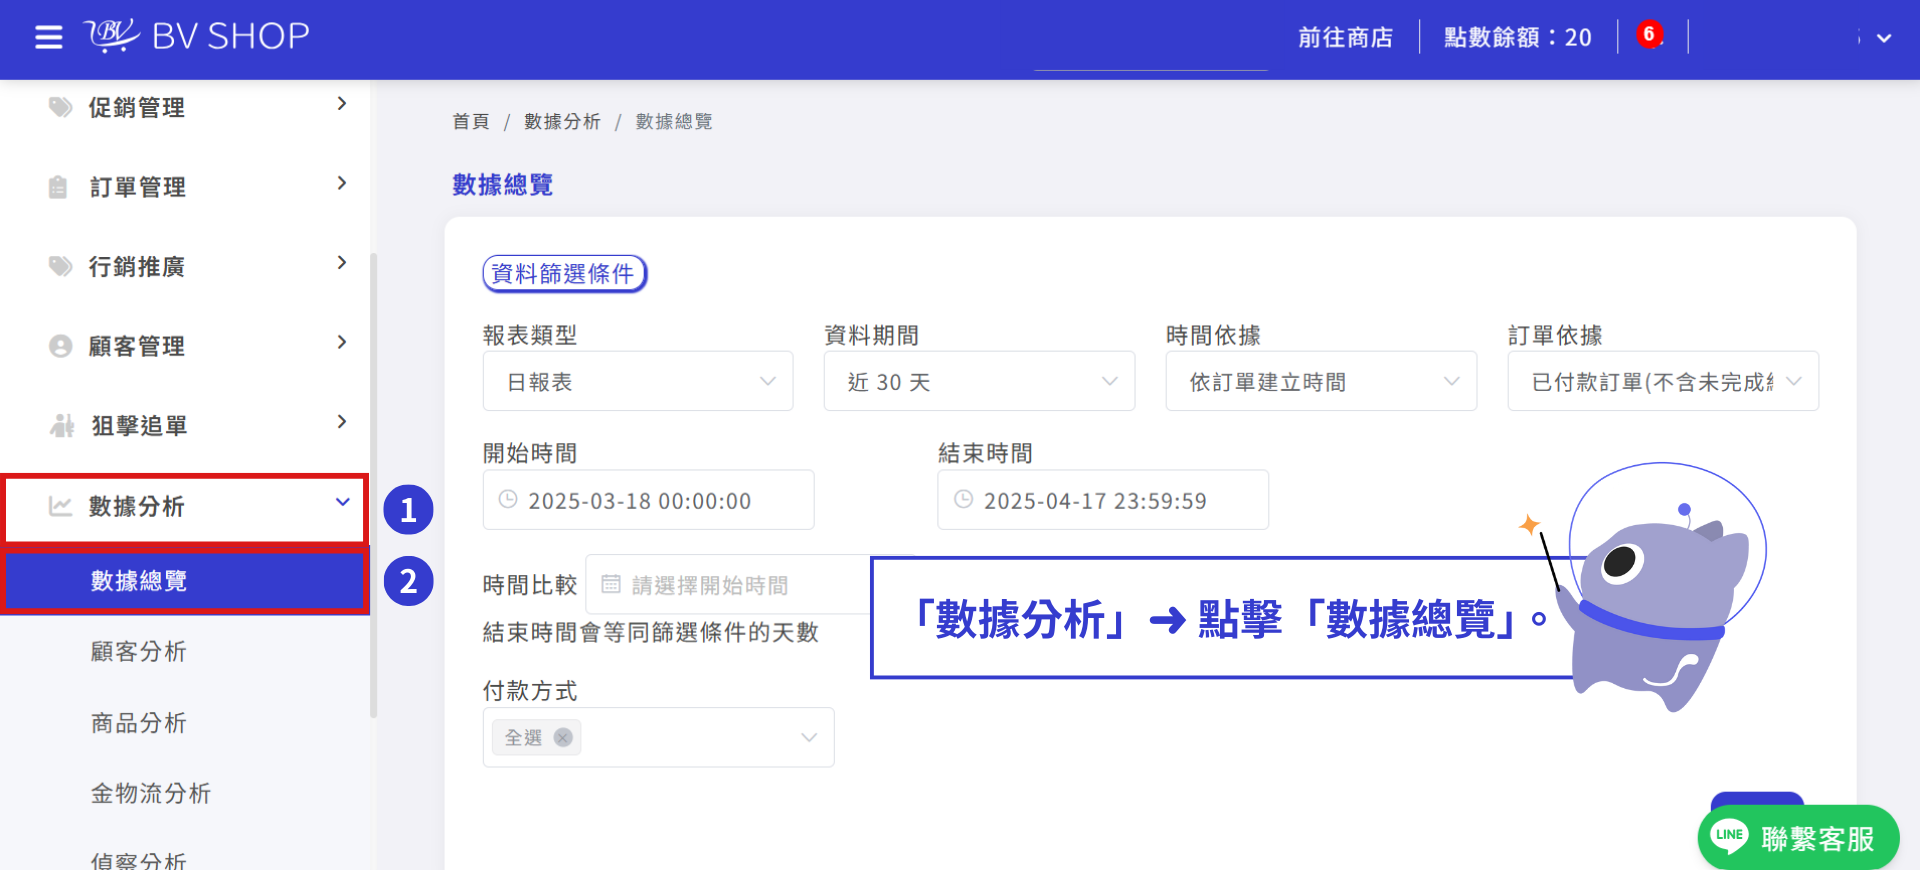The height and width of the screenshot is (870, 1920).
Task: Click the 狙擊追單 icon
Action: 62,426
